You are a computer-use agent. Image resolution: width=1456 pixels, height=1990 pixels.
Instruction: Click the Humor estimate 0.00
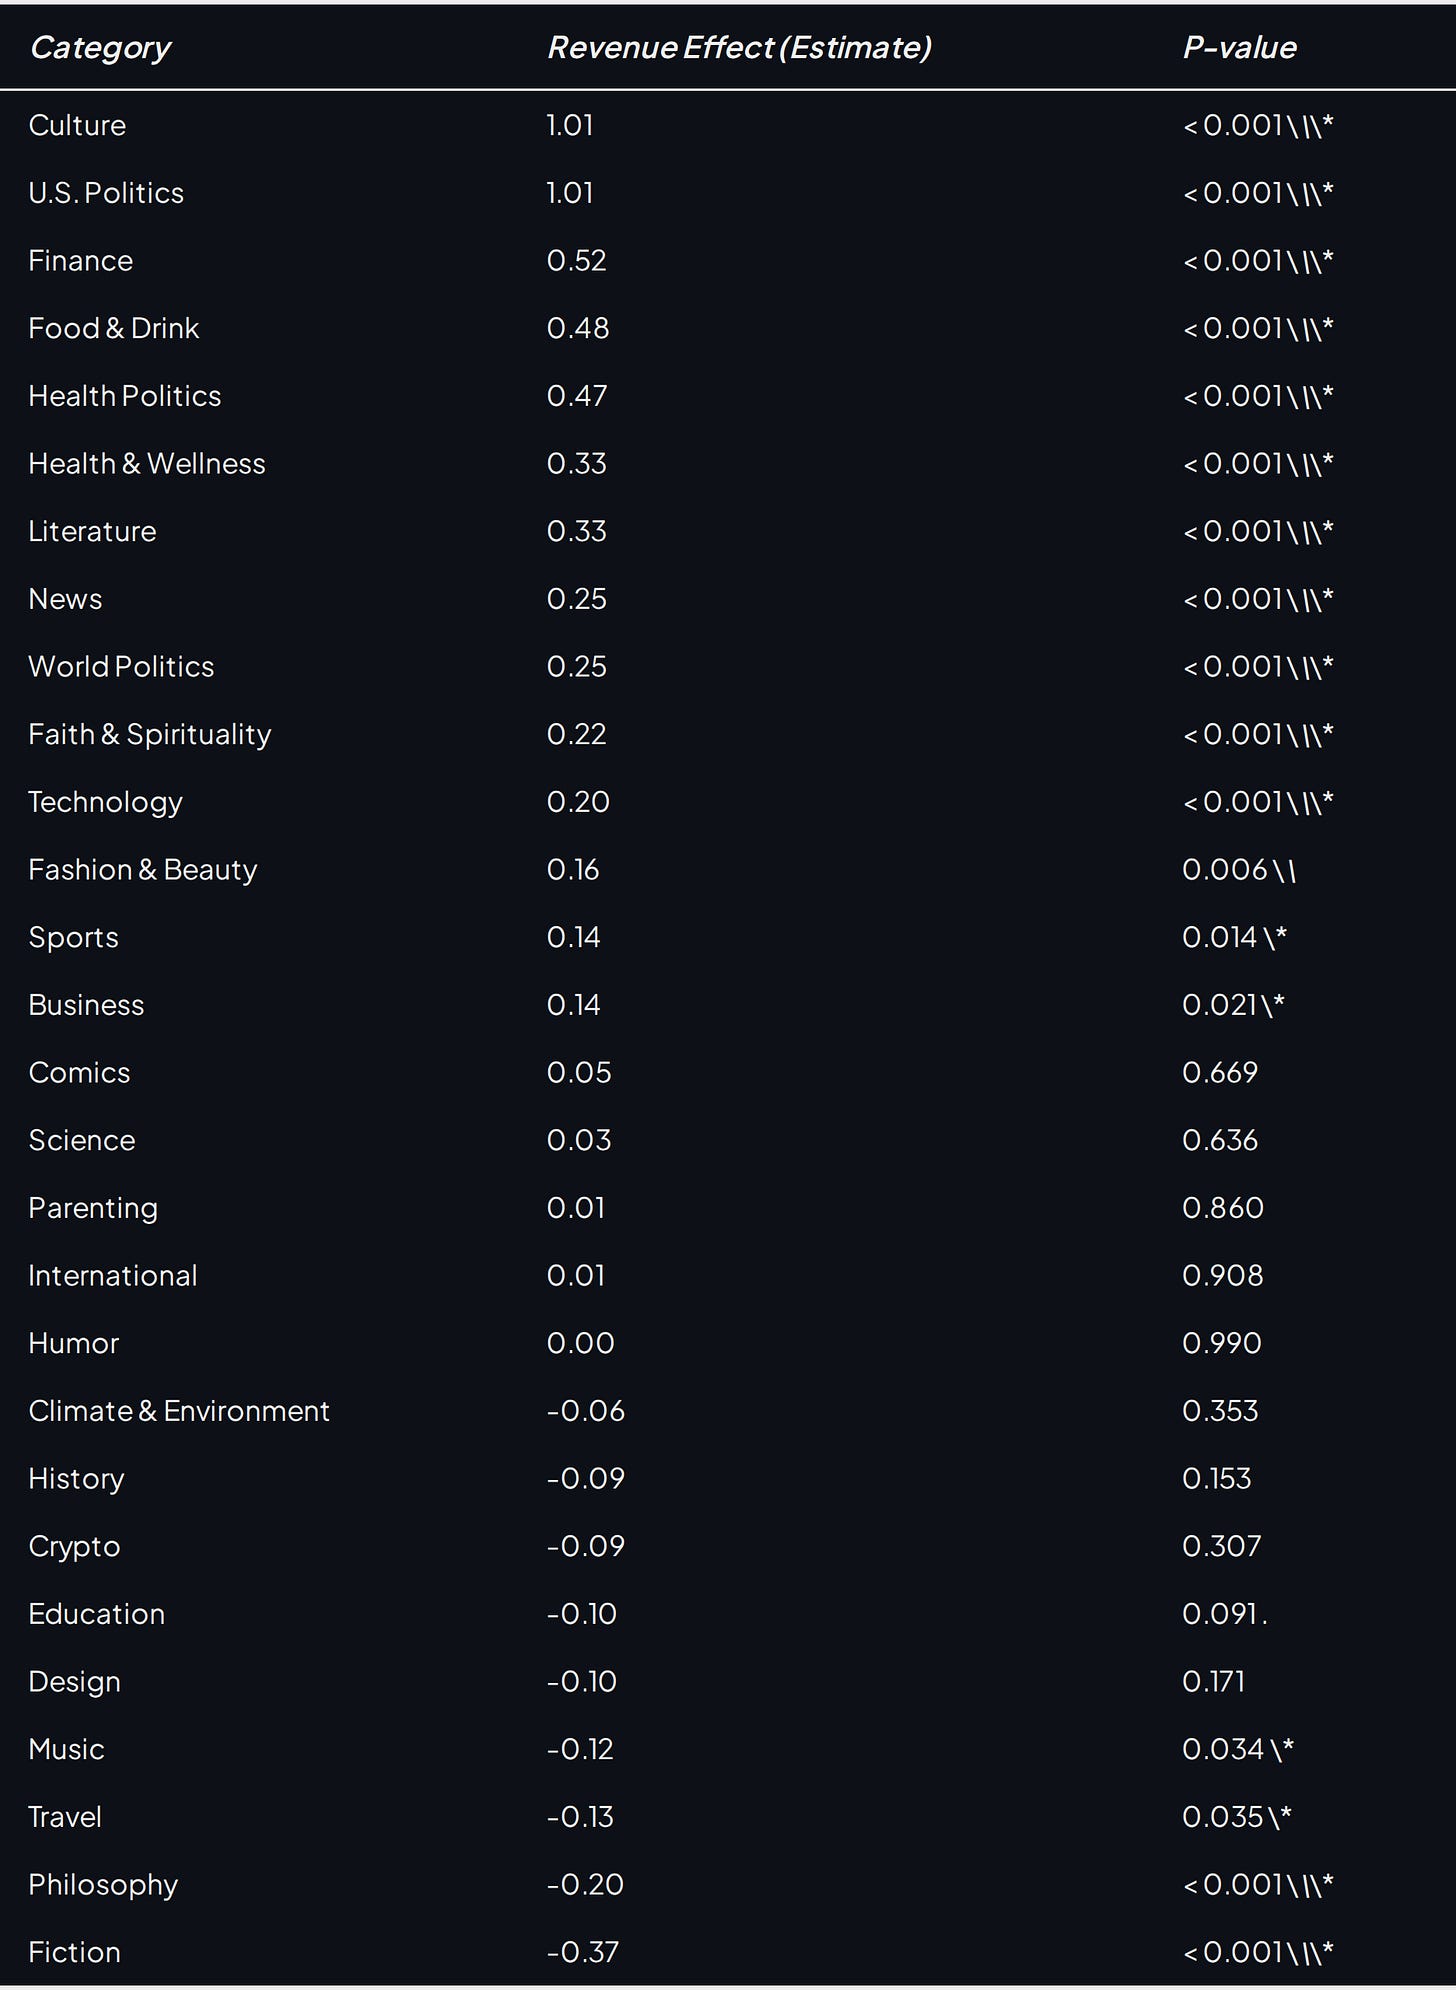click(581, 1343)
